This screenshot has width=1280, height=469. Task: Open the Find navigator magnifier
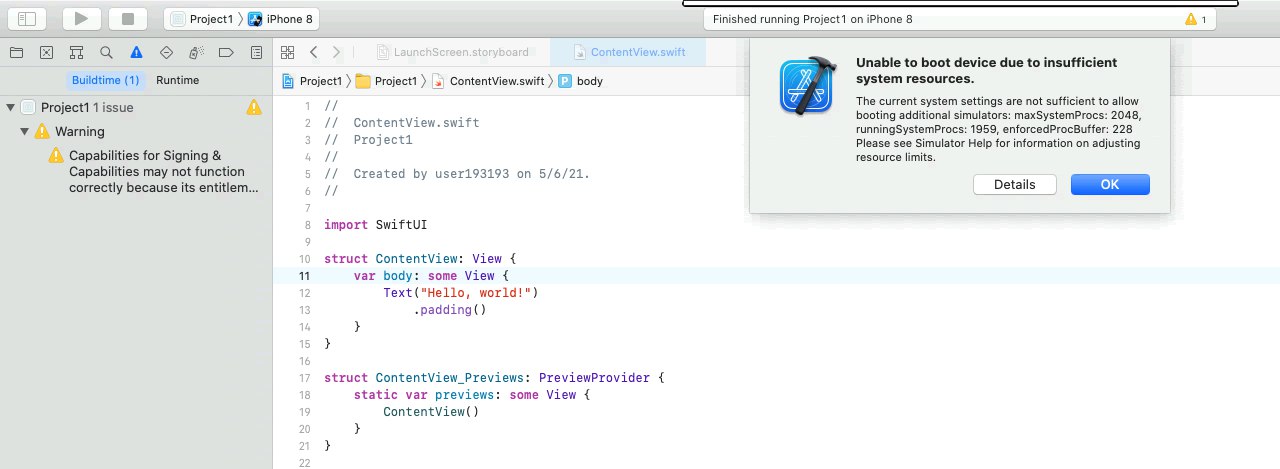coord(106,52)
